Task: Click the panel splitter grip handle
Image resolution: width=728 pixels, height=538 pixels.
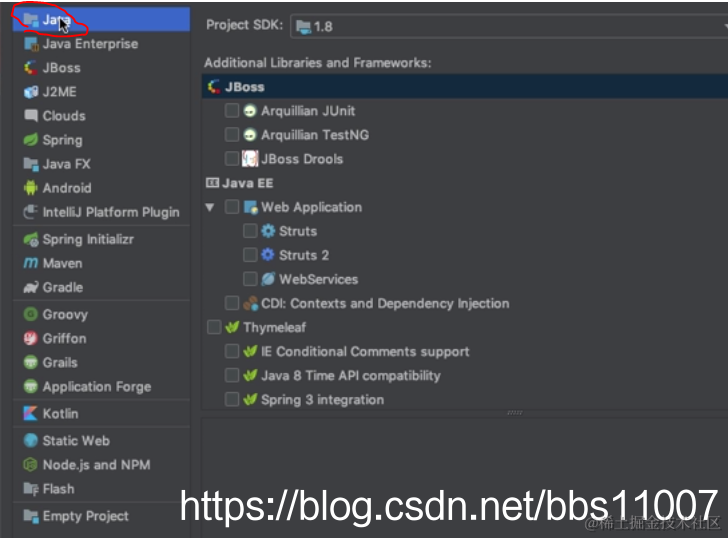Action: [514, 413]
